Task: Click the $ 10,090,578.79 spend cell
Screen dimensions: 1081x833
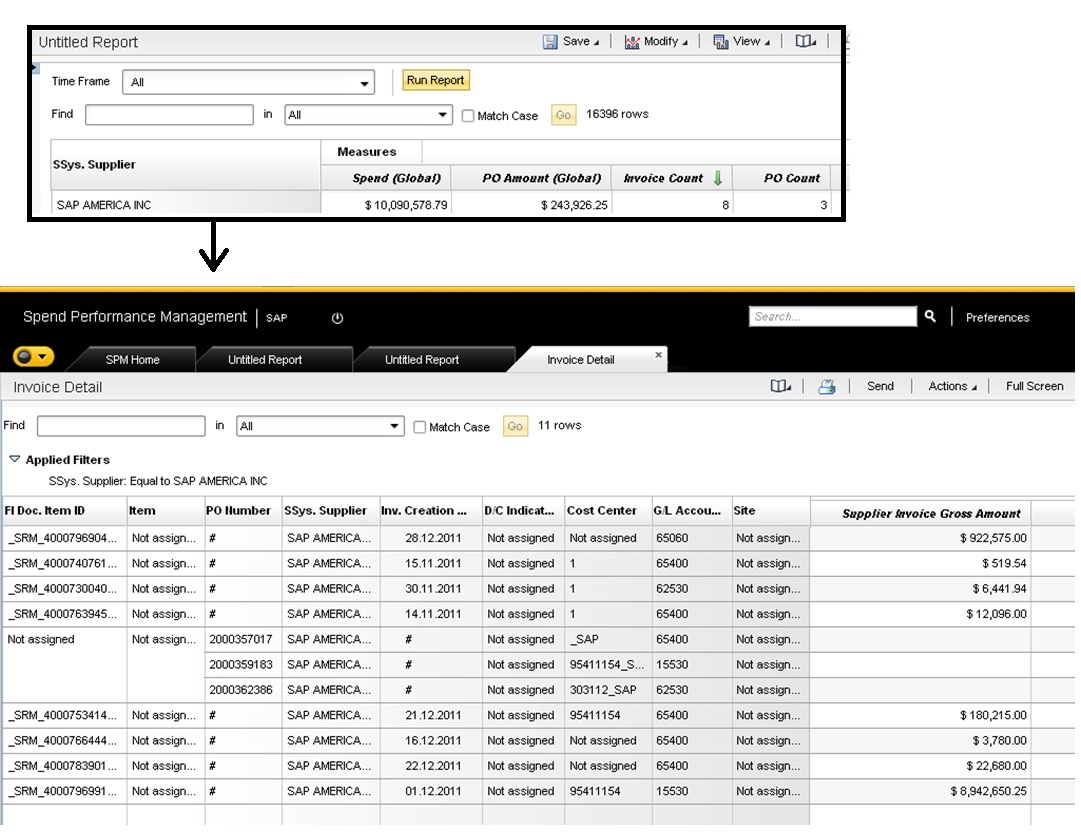Action: tap(386, 205)
